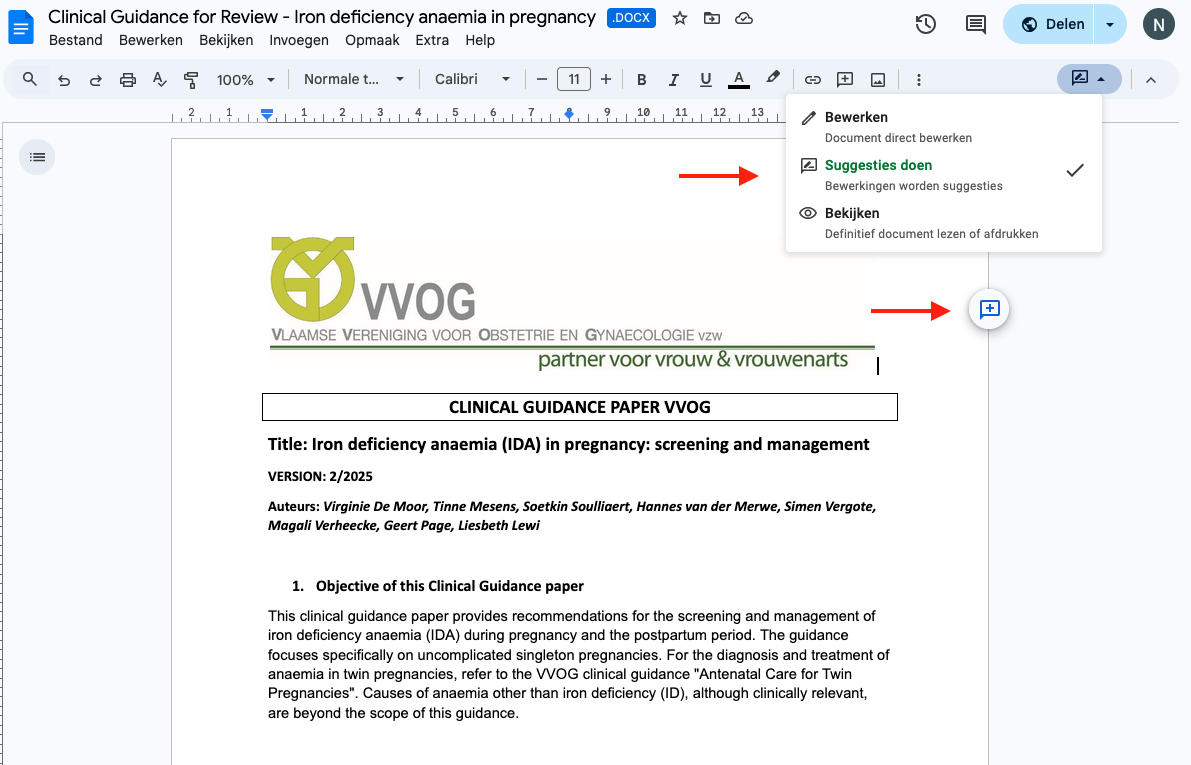The width and height of the screenshot is (1191, 765).
Task: Star this document
Action: (x=680, y=18)
